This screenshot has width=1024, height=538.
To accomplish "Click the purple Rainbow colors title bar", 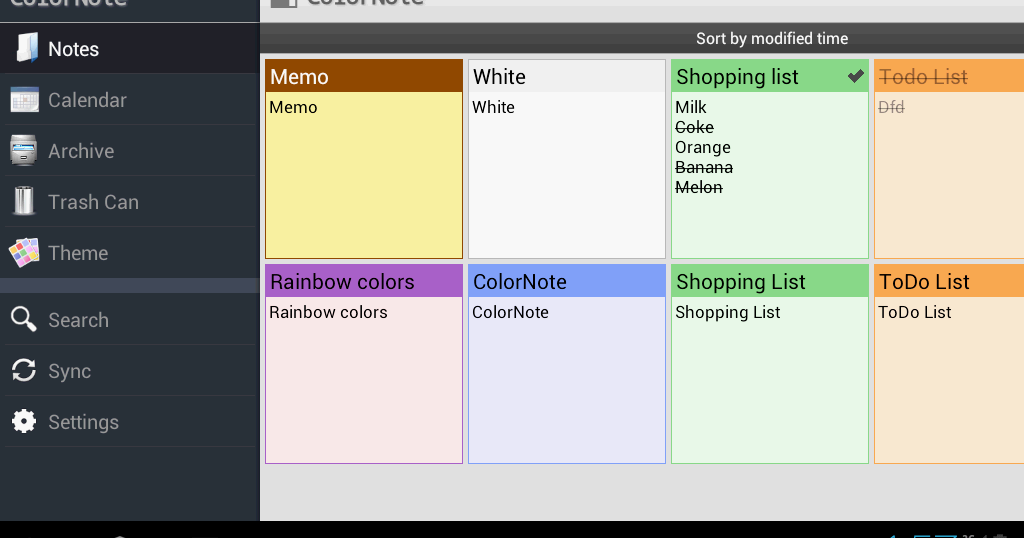I will pyautogui.click(x=364, y=282).
